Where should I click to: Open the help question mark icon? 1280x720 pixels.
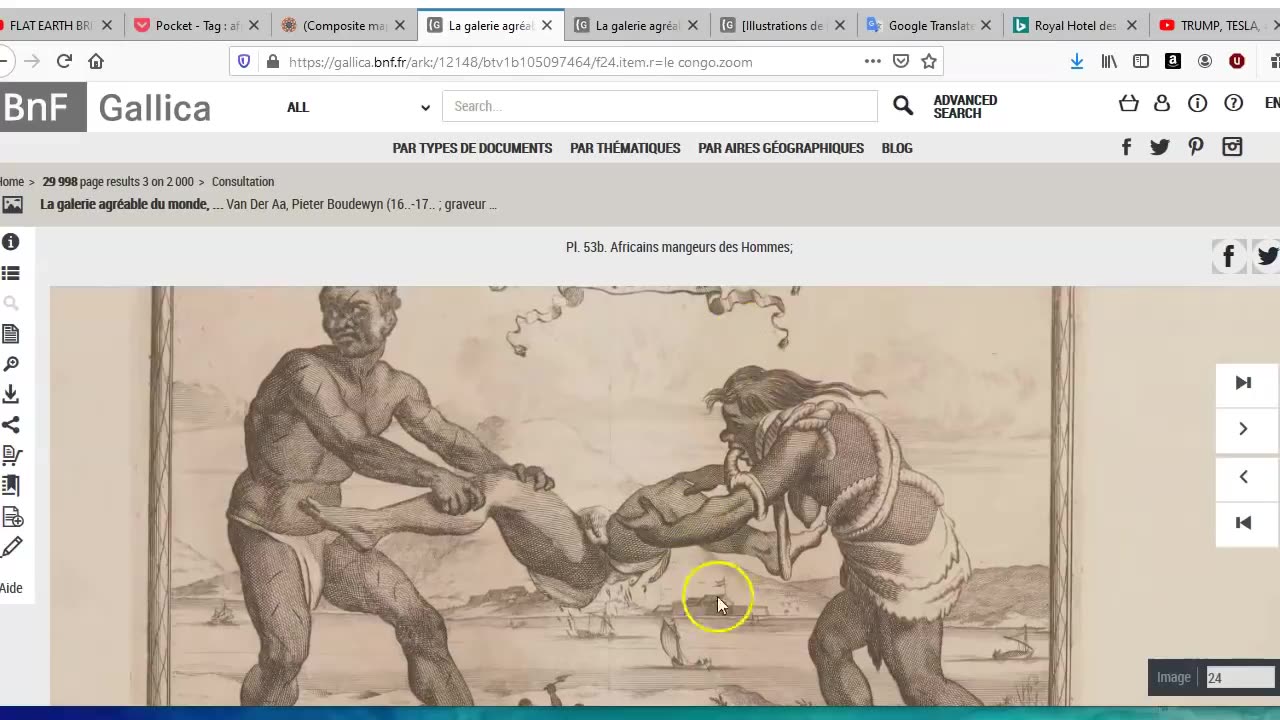(1234, 103)
